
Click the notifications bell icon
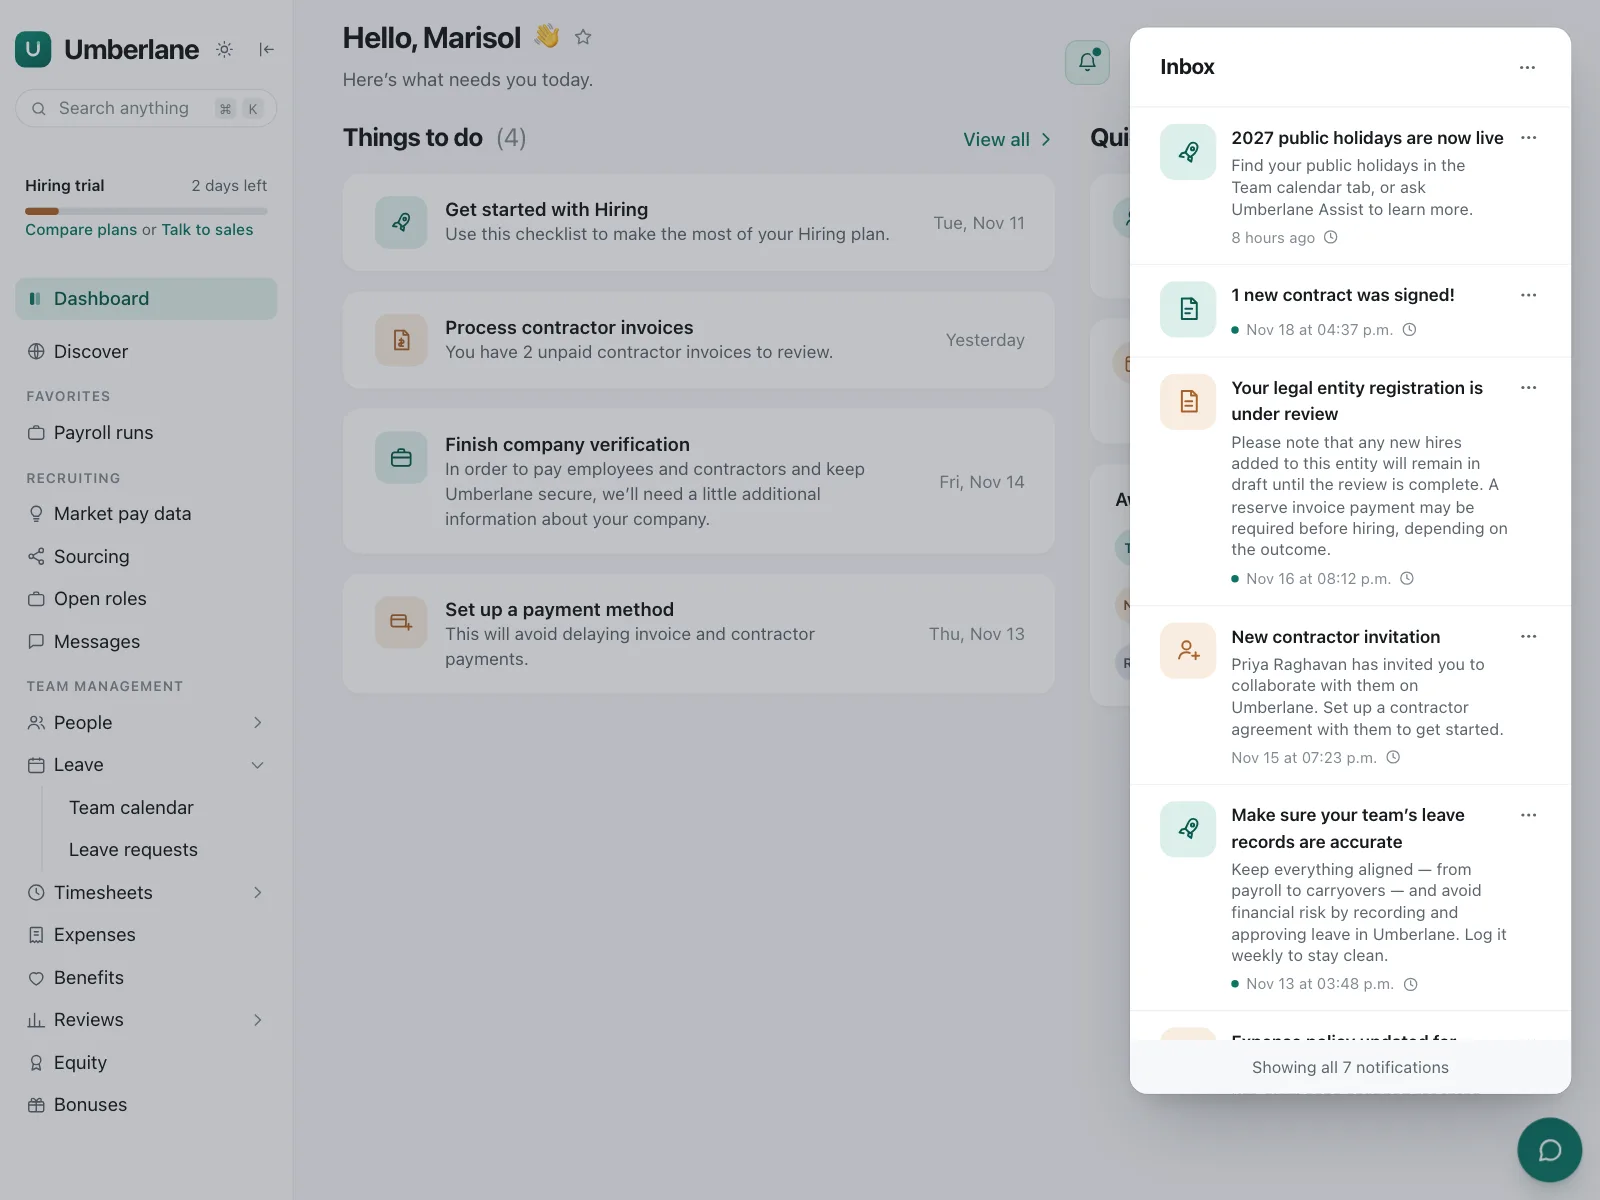1087,62
